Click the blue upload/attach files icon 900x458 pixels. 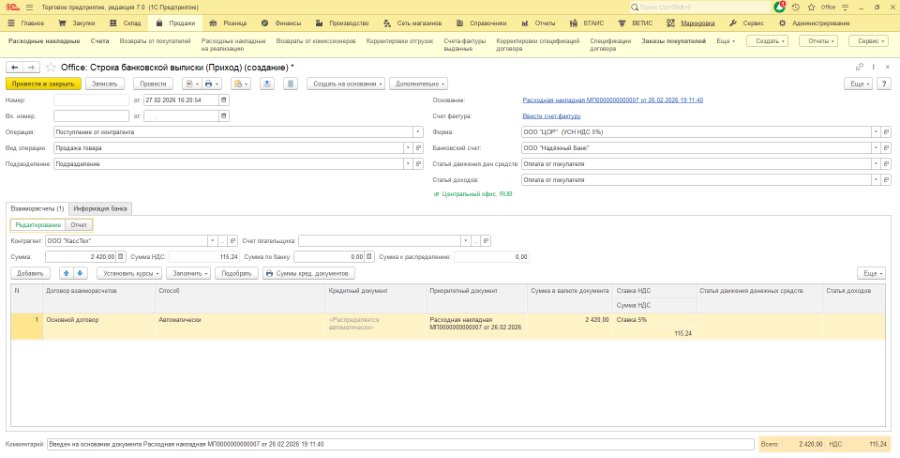pyautogui.click(x=267, y=84)
